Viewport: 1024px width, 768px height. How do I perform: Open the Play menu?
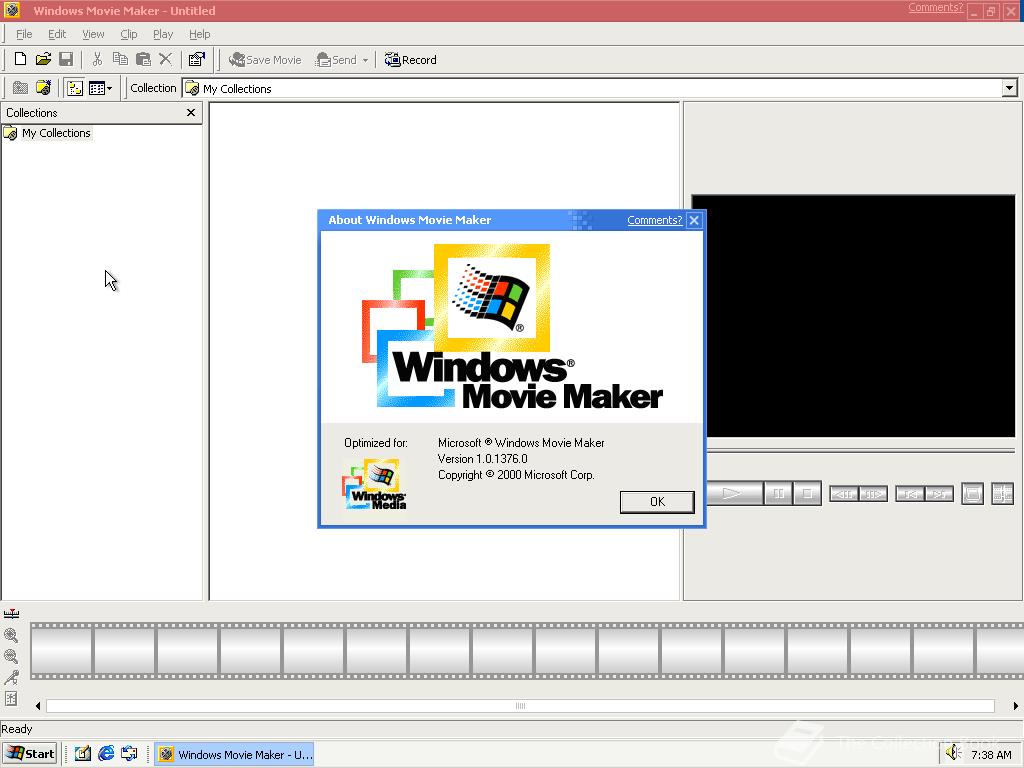coord(163,34)
